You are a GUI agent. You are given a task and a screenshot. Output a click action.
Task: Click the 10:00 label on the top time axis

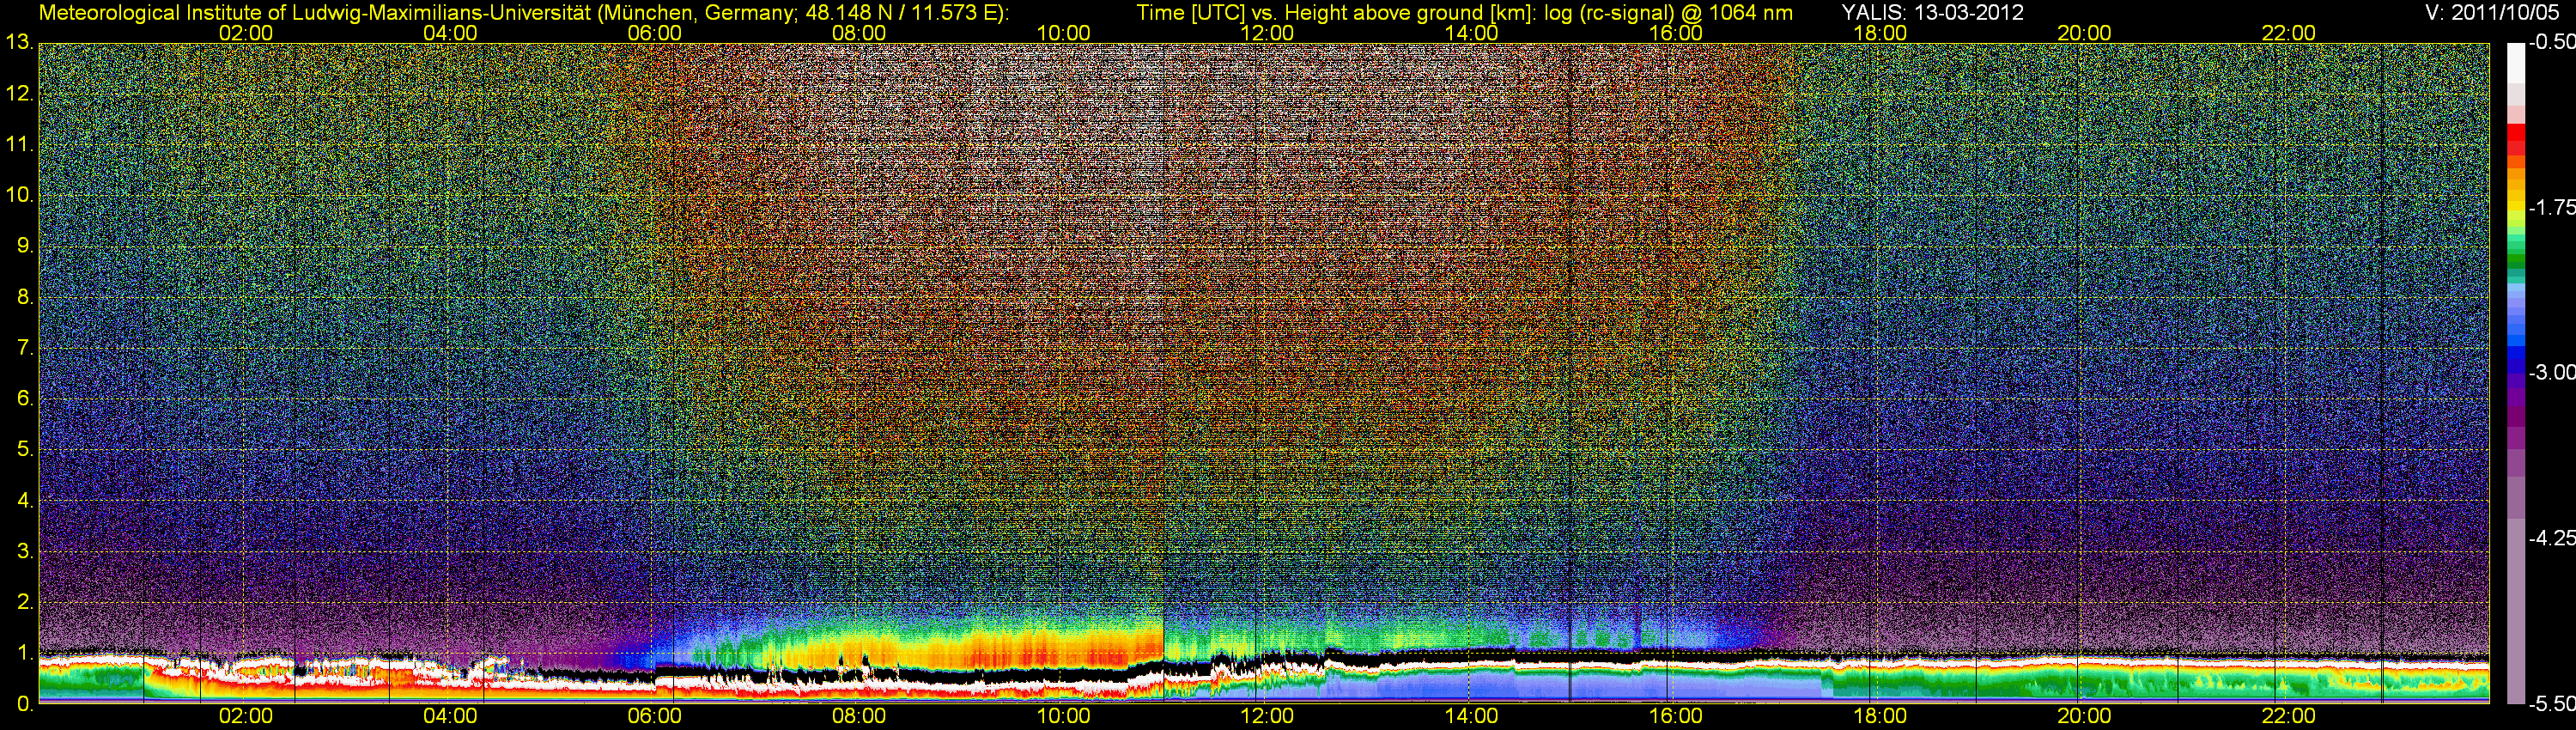tap(1063, 33)
